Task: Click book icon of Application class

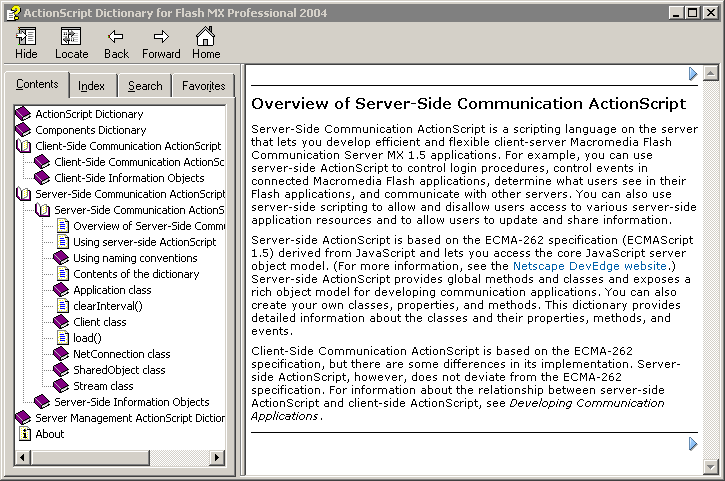Action: [61, 290]
